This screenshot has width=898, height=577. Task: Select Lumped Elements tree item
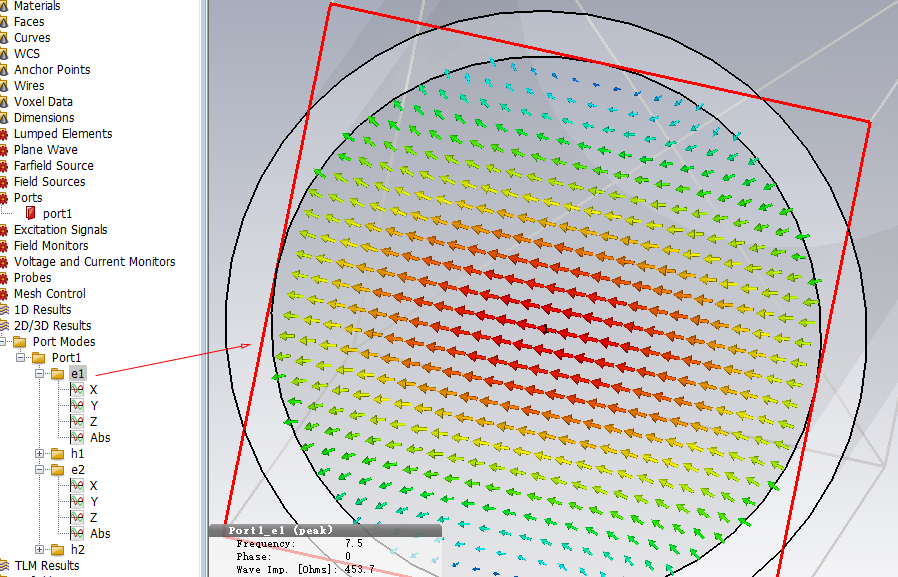pos(63,134)
